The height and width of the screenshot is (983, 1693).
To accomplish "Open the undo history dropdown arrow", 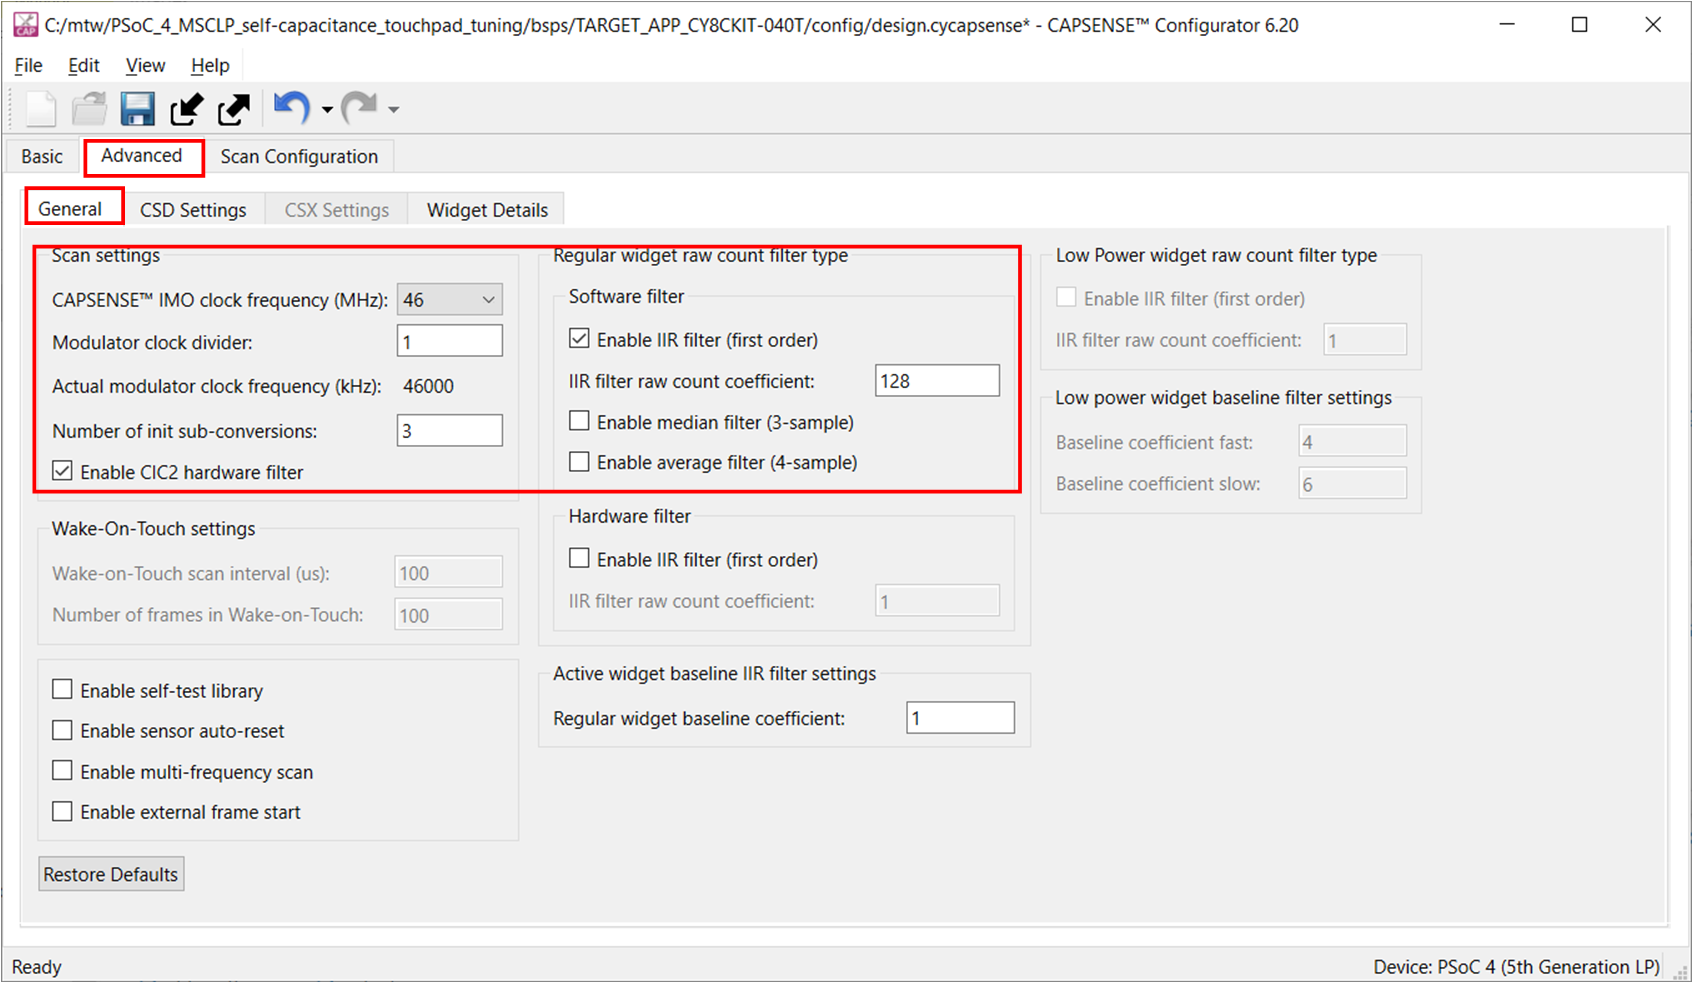I will [x=327, y=109].
